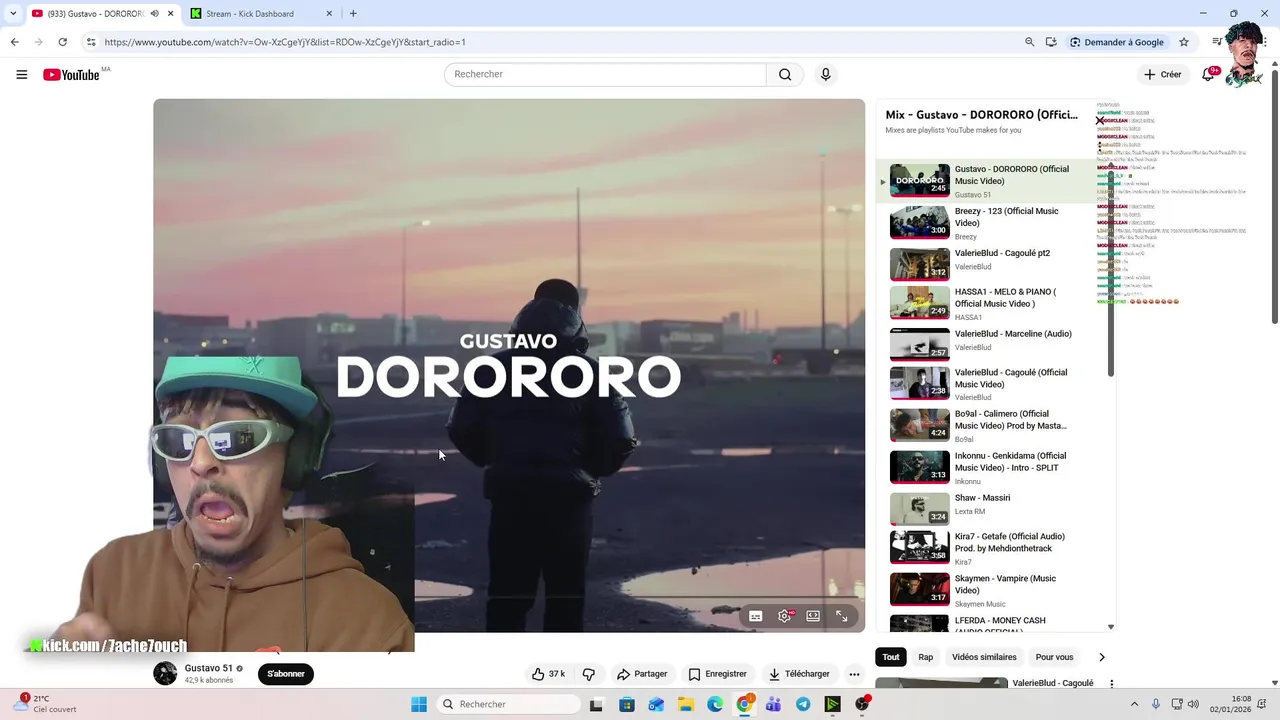Click the YouTube search field
The image size is (1280, 720).
pyautogui.click(x=605, y=74)
